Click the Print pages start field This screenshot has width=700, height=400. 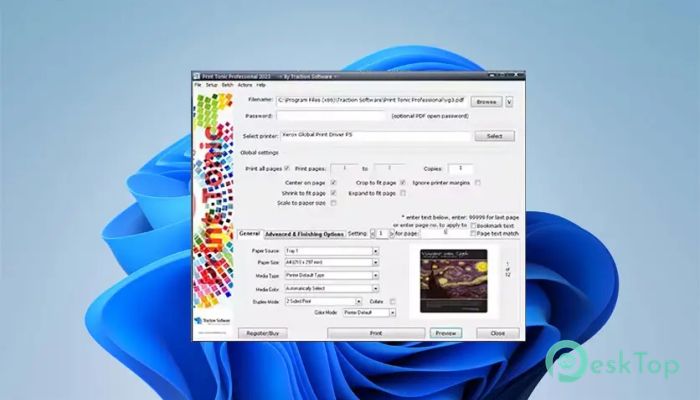[x=344, y=169]
